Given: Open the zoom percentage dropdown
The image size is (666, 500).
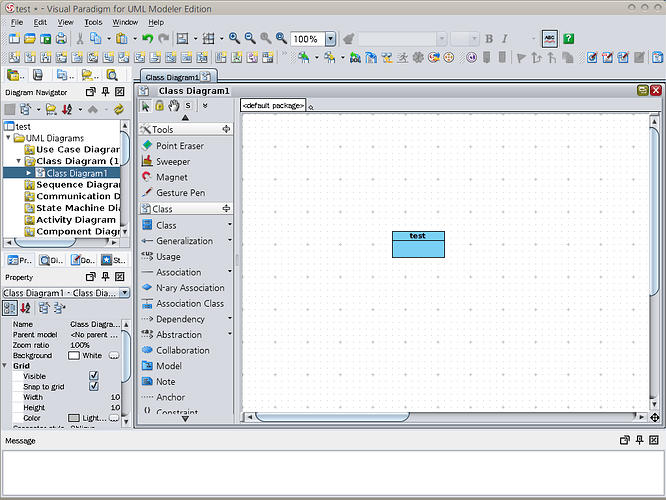Looking at the screenshot, I should point(330,39).
